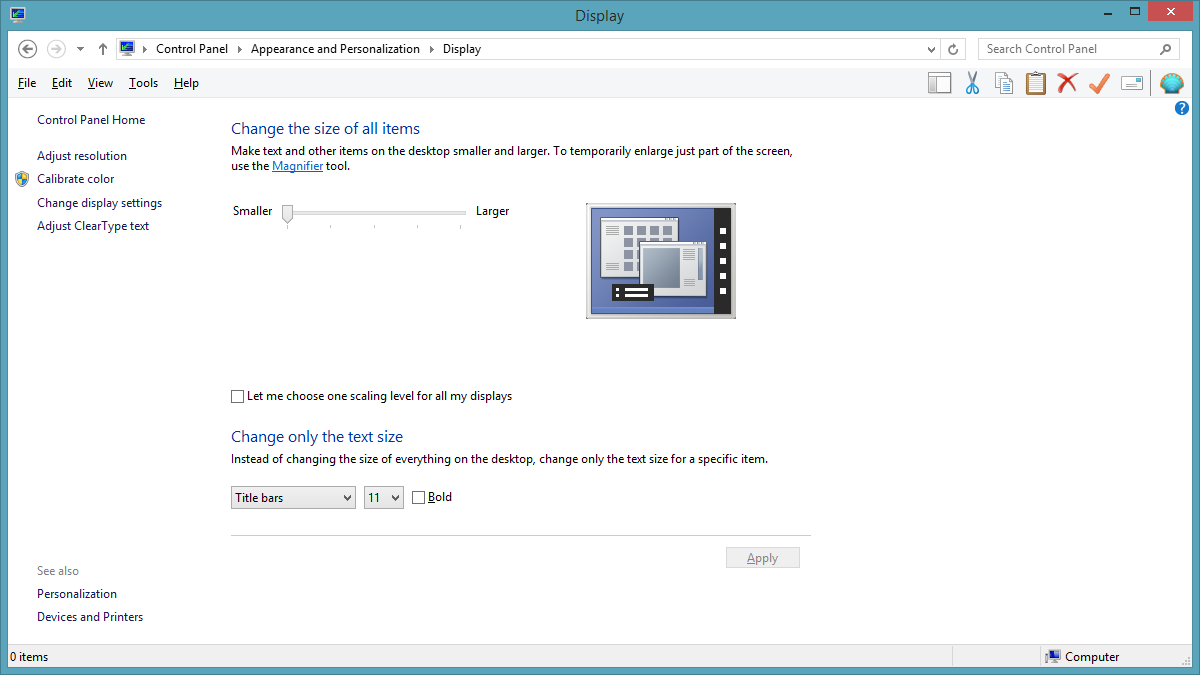This screenshot has width=1200, height=675.
Task: Expand the Title bars item dropdown
Action: click(293, 497)
